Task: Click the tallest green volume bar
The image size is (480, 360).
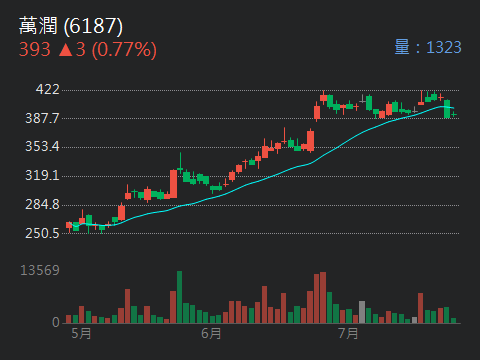Action: pos(179,297)
